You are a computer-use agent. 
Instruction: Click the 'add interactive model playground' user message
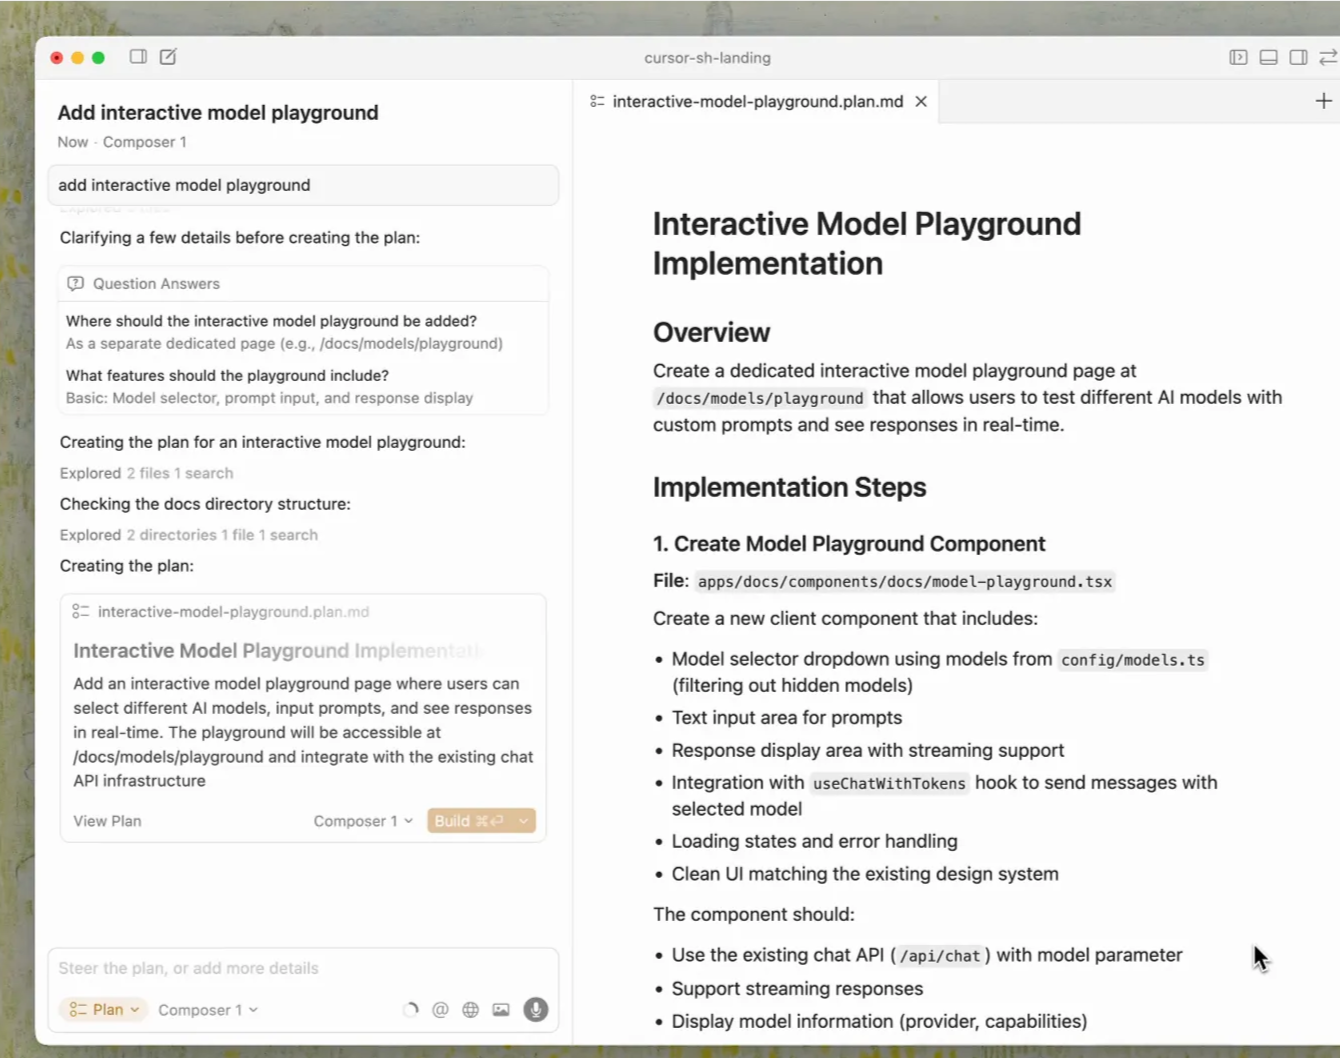pyautogui.click(x=303, y=185)
